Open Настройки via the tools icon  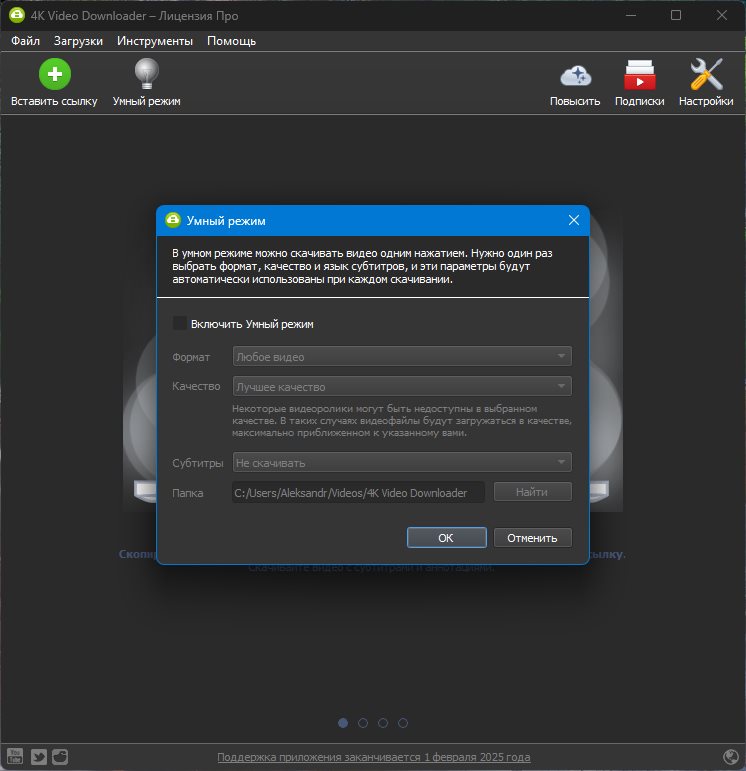pyautogui.click(x=706, y=74)
